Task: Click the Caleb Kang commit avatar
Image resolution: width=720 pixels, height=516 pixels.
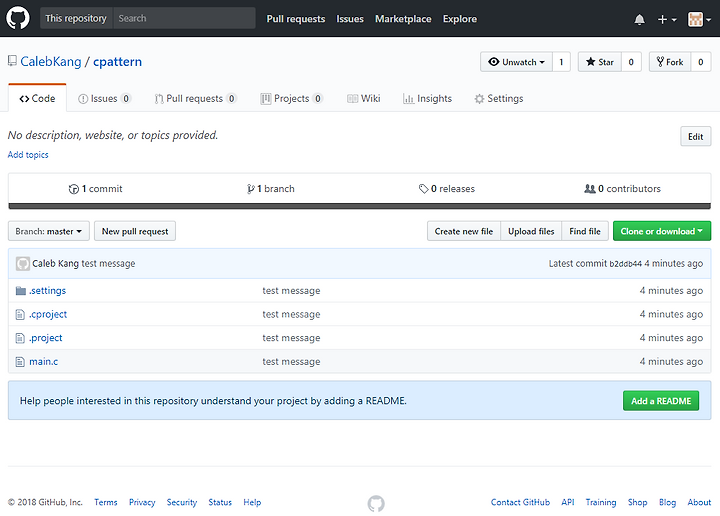Action: tap(22, 264)
